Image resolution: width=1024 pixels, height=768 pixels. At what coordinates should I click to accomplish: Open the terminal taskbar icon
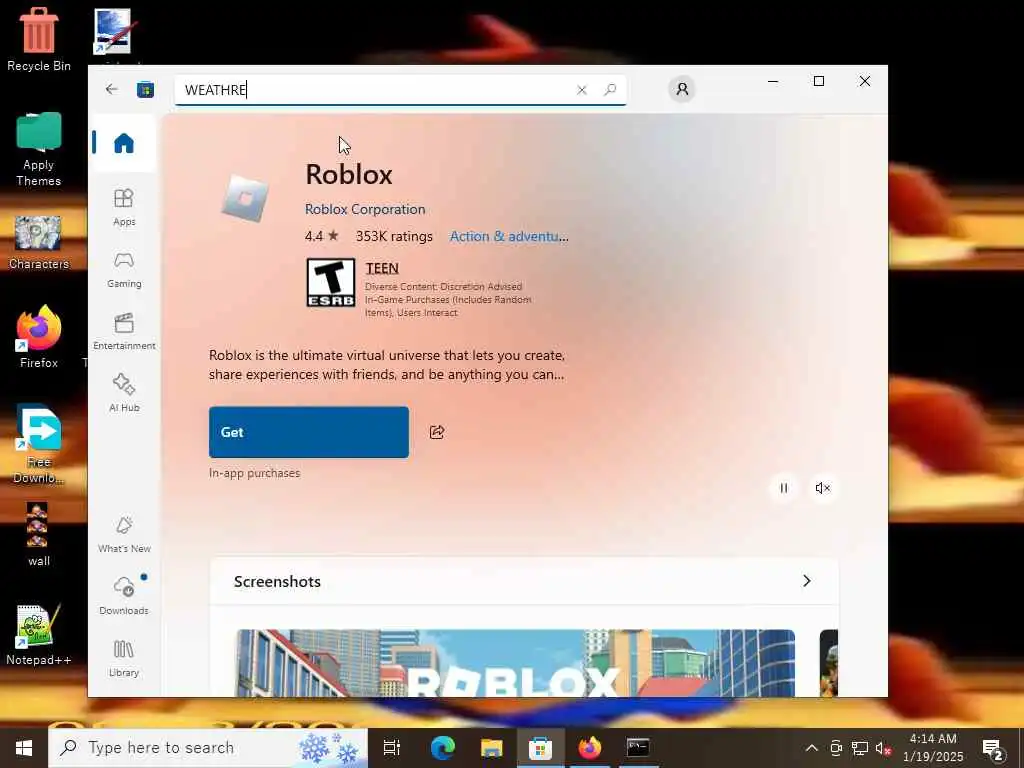[638, 748]
